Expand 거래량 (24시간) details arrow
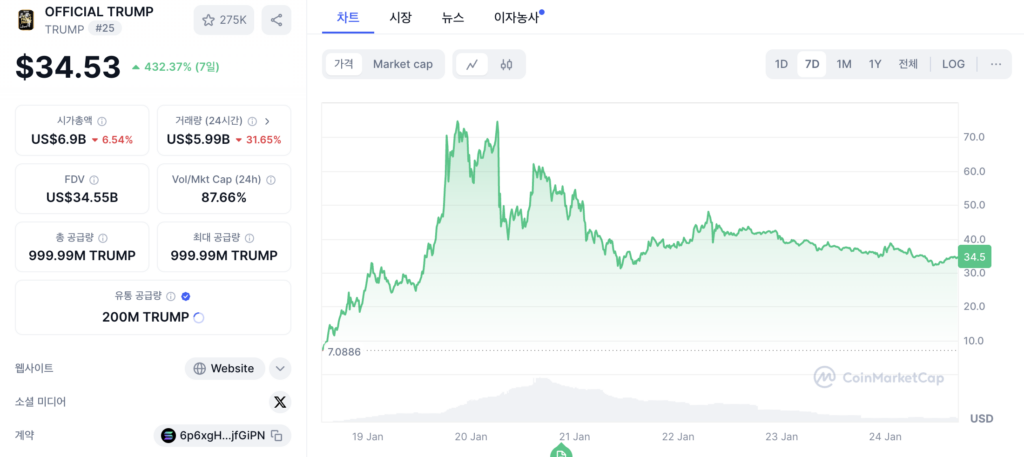This screenshot has width=1024, height=457. tap(267, 121)
